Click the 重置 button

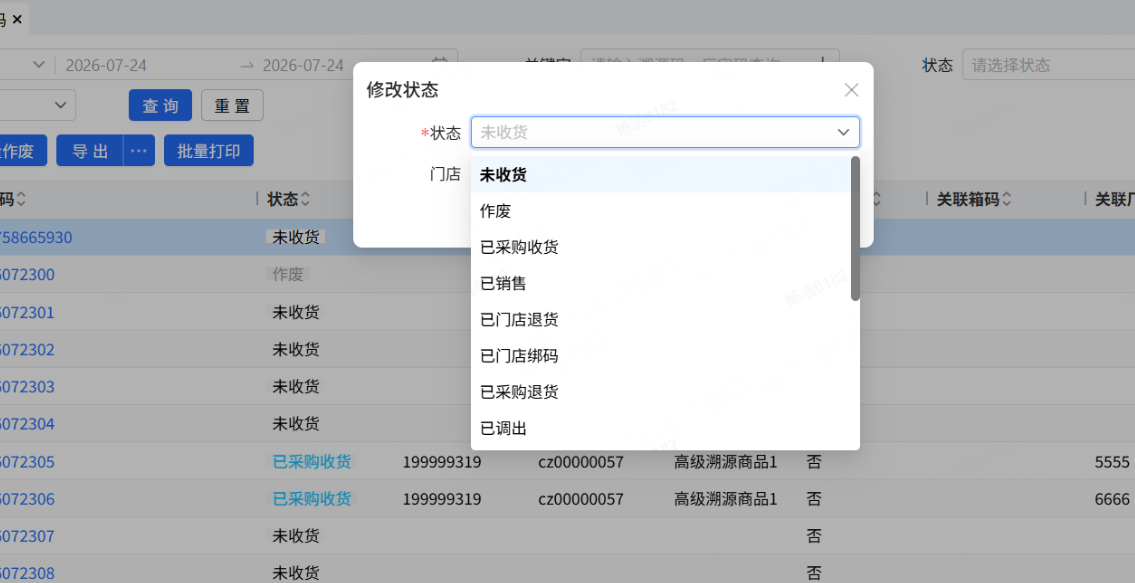coord(232,106)
